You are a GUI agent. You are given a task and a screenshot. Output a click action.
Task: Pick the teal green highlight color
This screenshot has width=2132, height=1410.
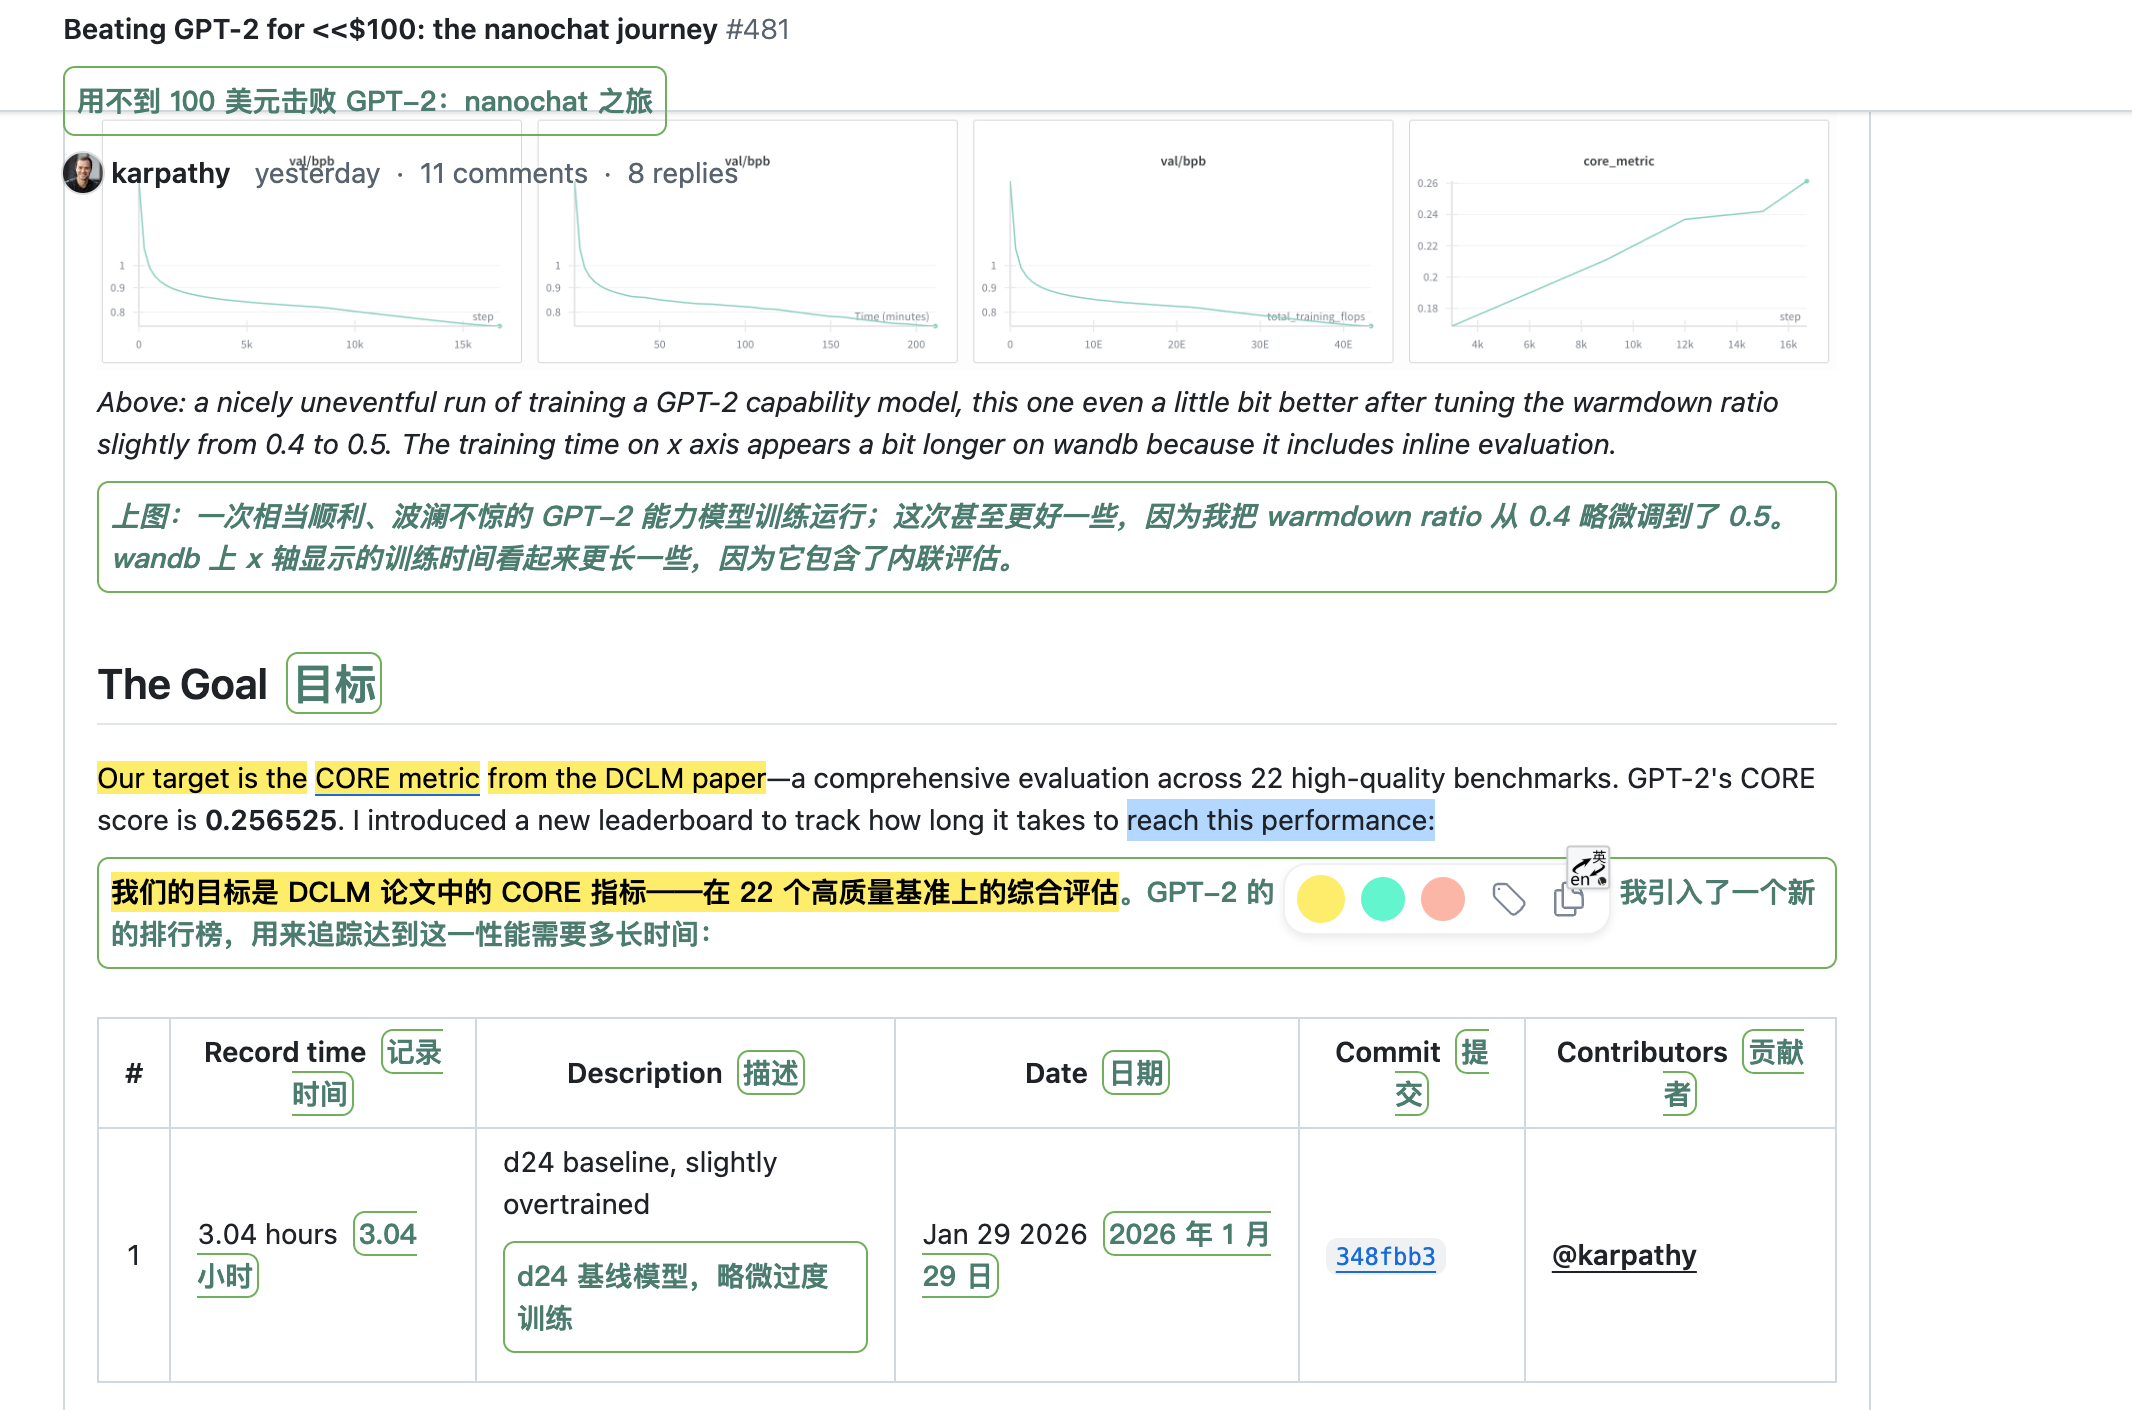pyautogui.click(x=1382, y=898)
